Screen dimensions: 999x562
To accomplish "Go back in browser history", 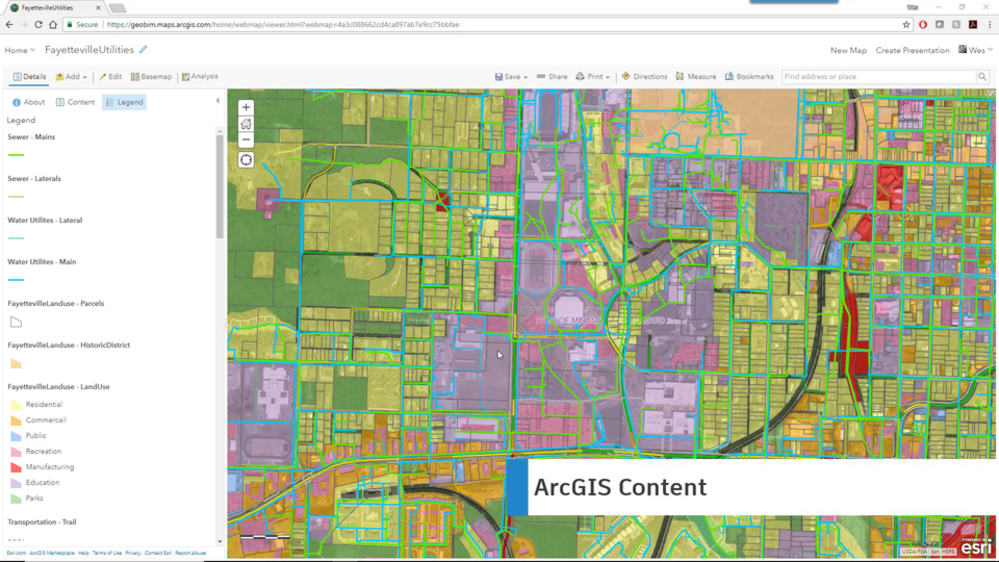I will pyautogui.click(x=9, y=24).
